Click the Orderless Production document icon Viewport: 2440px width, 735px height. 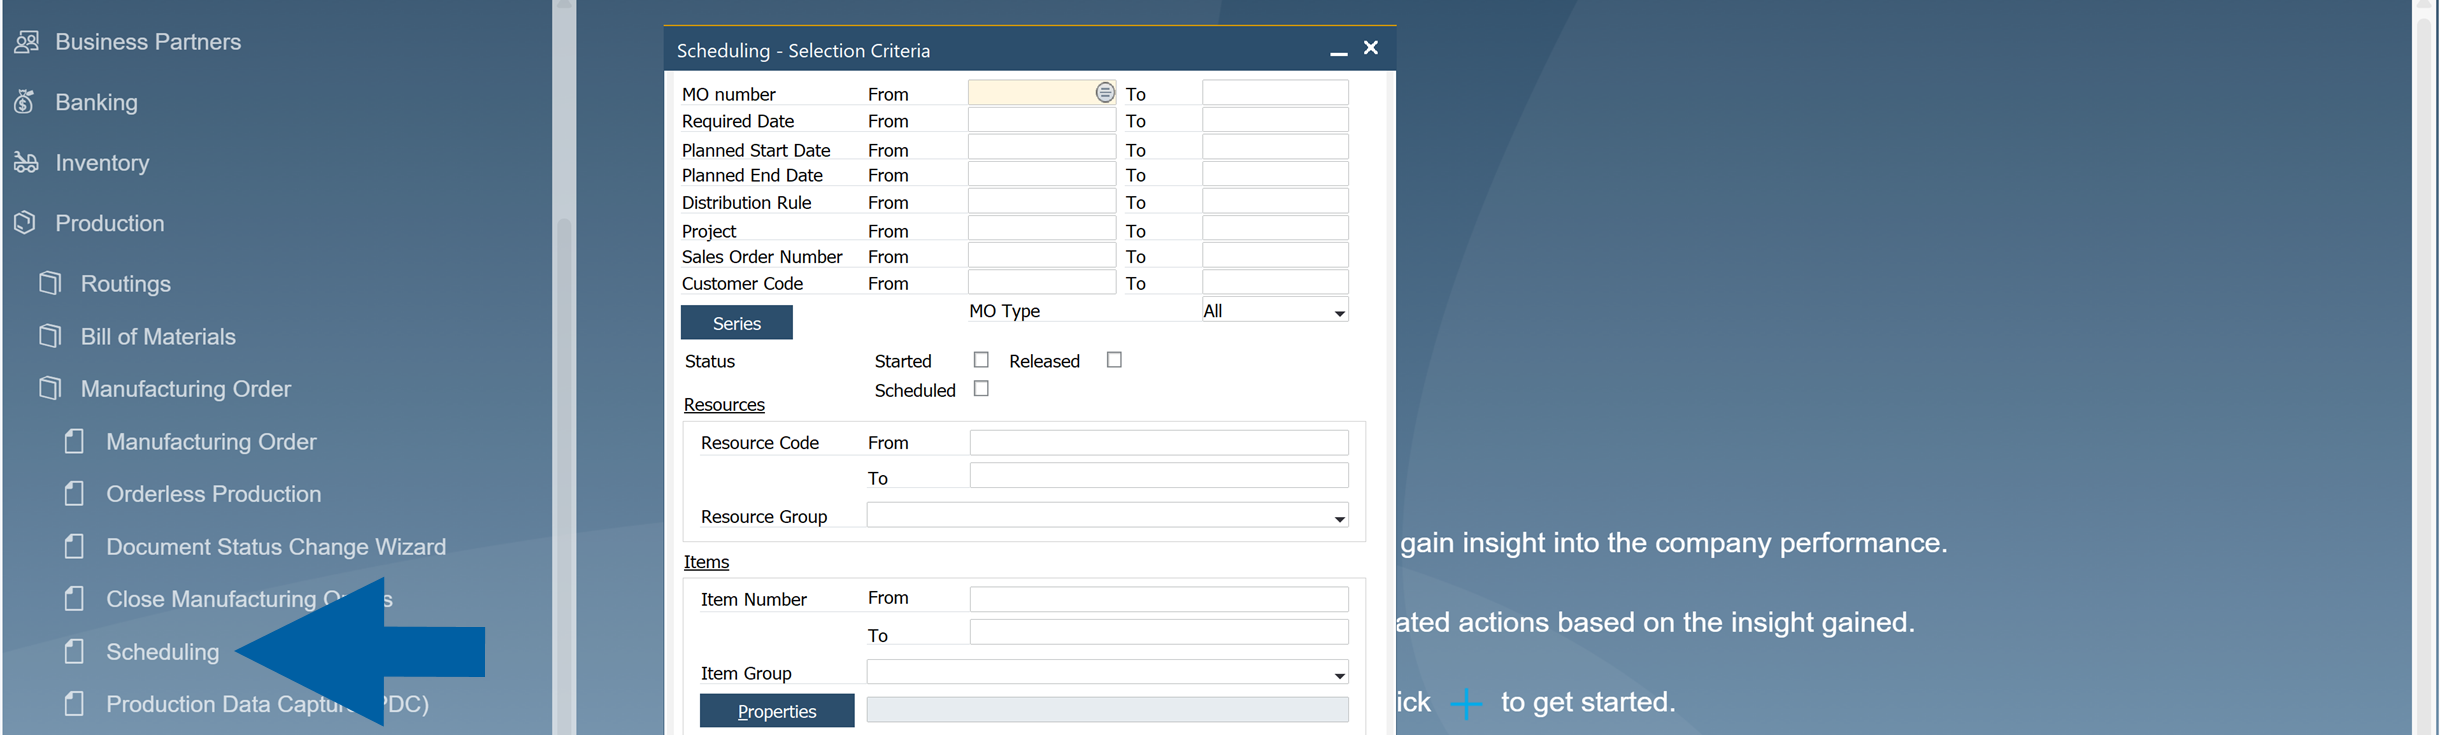pos(74,494)
